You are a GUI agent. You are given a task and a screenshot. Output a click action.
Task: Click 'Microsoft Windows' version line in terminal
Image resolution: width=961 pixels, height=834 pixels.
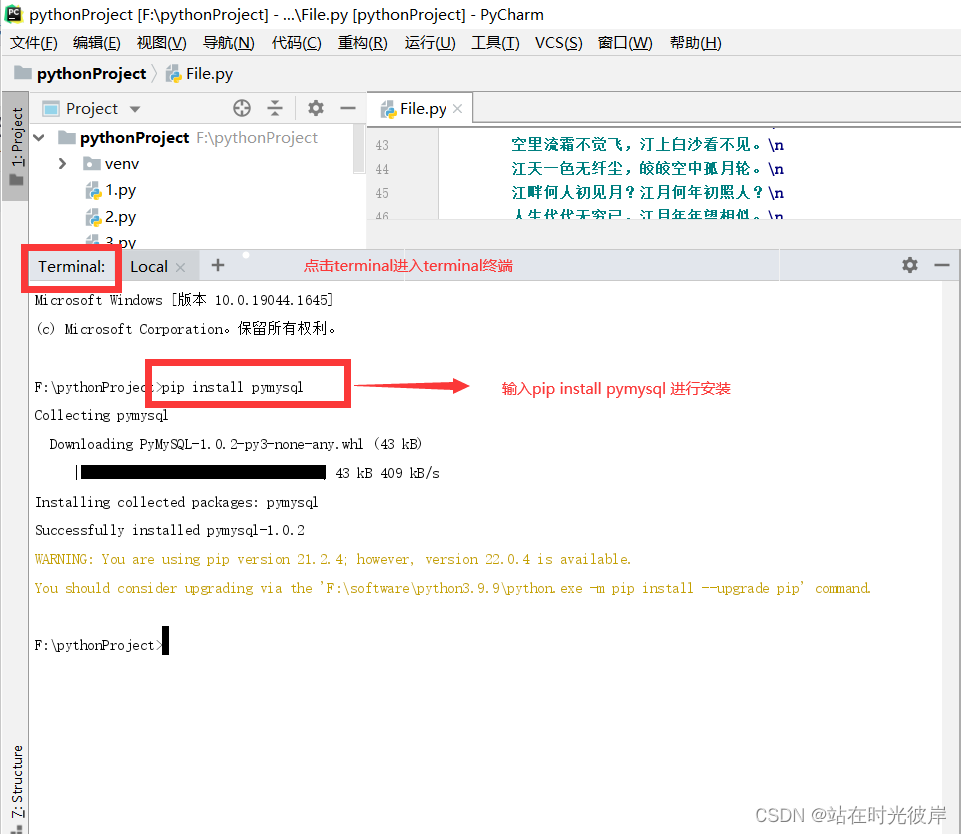pos(184,300)
